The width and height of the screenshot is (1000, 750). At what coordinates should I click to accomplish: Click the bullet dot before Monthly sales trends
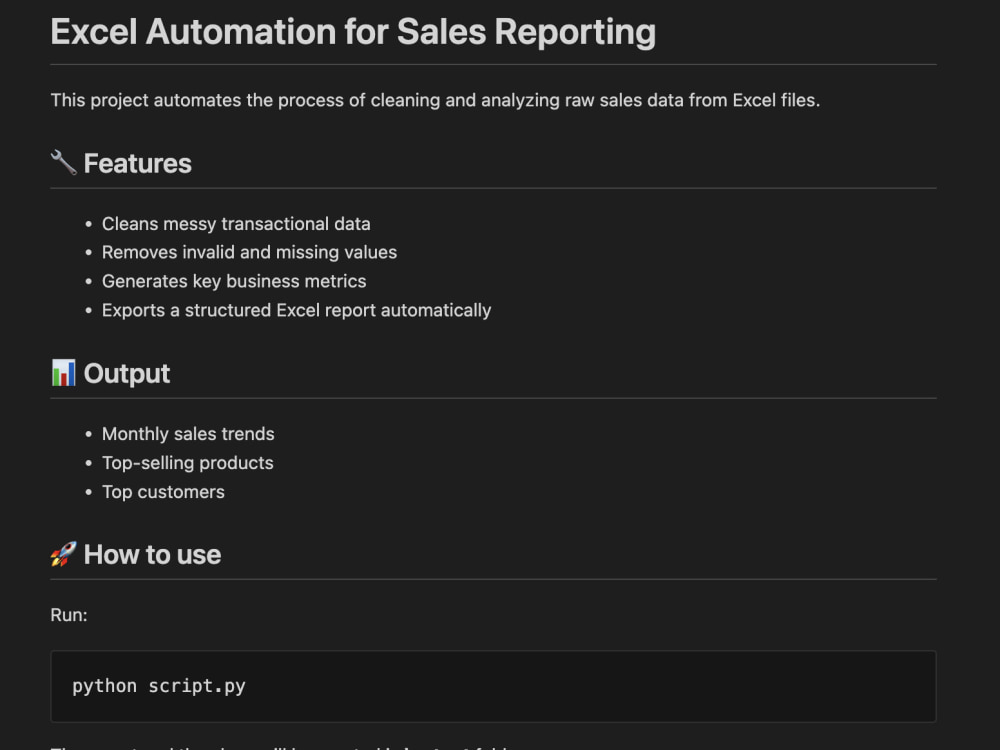click(x=88, y=434)
